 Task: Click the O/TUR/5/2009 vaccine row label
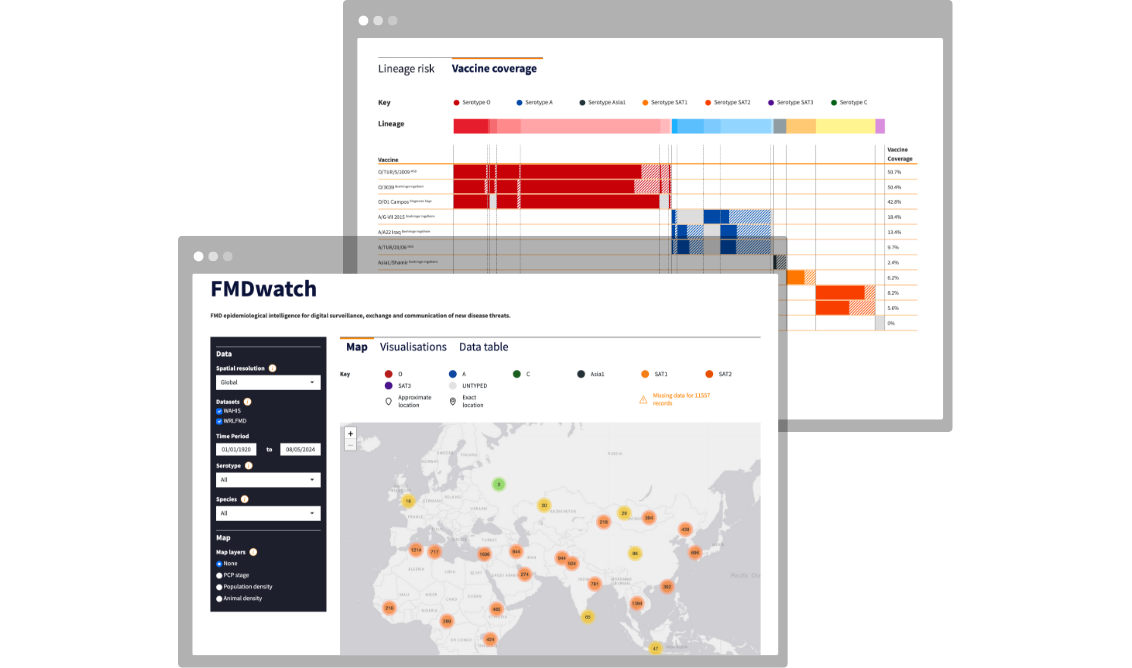click(x=397, y=172)
